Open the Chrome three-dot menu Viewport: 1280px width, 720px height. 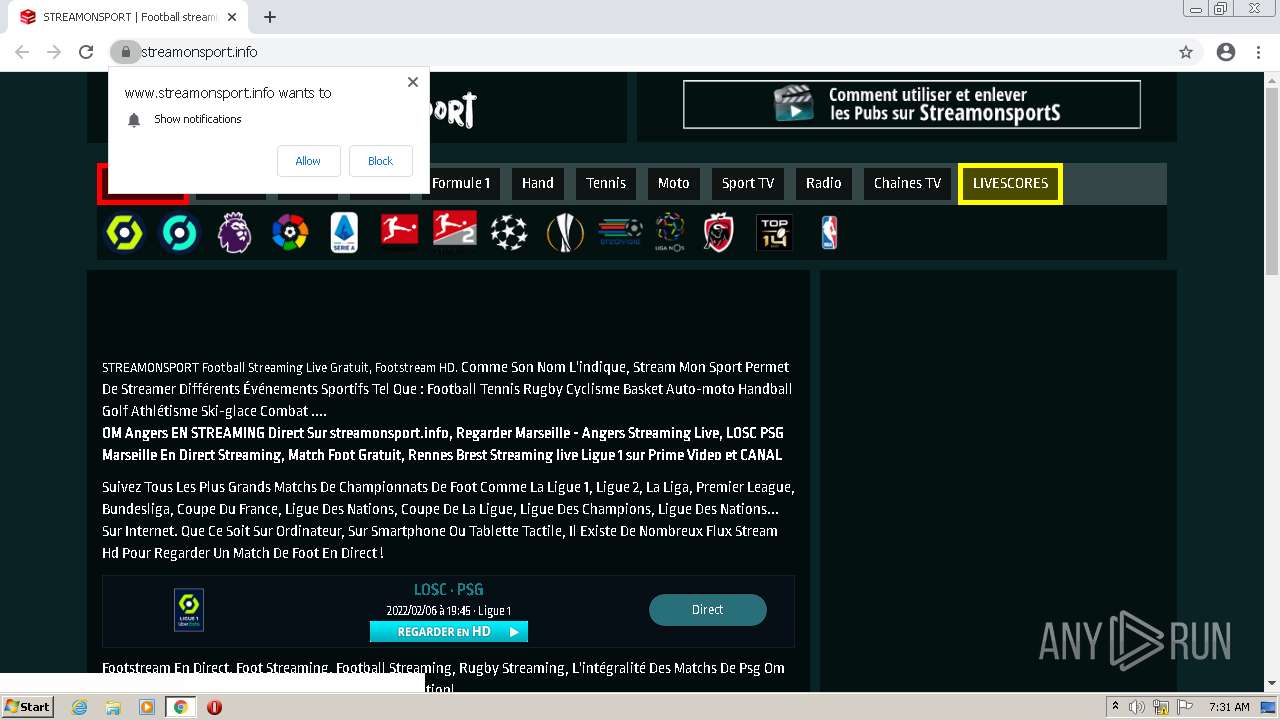pos(1258,52)
